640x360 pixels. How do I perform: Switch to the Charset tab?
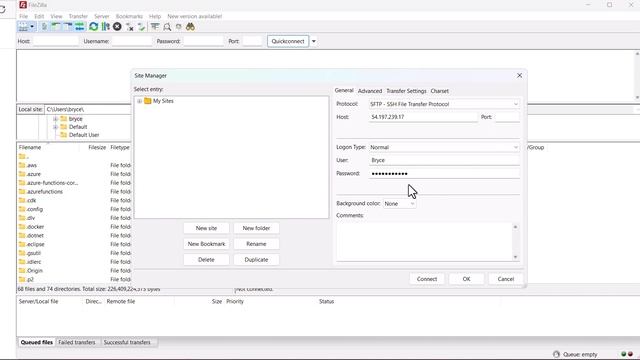(440, 91)
